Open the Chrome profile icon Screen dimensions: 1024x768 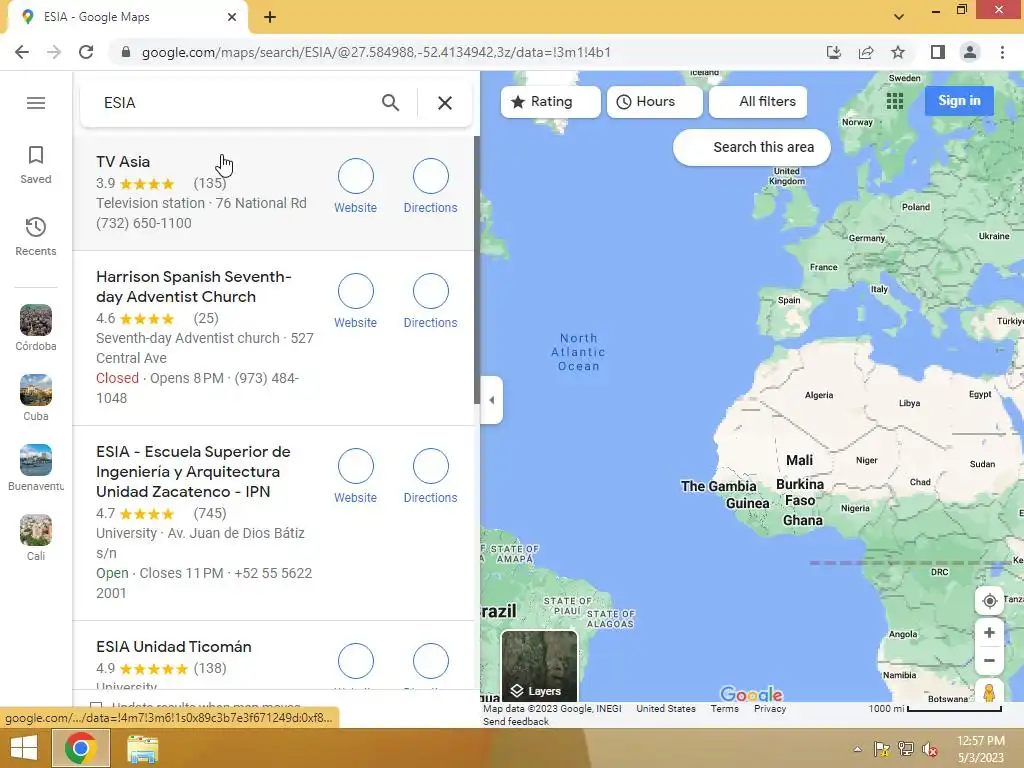(x=970, y=52)
